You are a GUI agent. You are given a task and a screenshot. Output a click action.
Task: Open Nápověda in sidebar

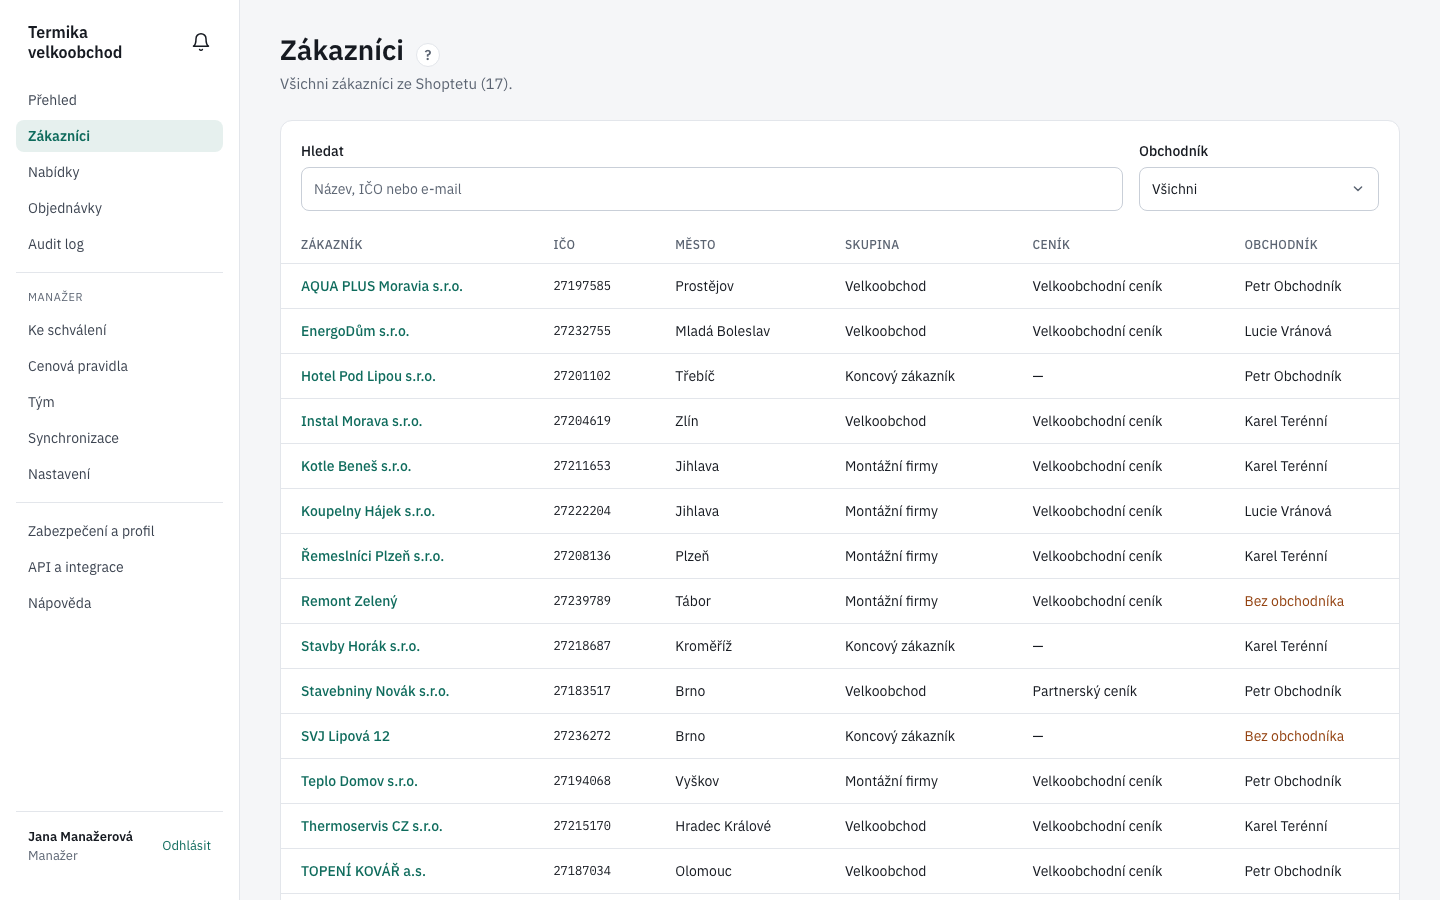point(119,603)
